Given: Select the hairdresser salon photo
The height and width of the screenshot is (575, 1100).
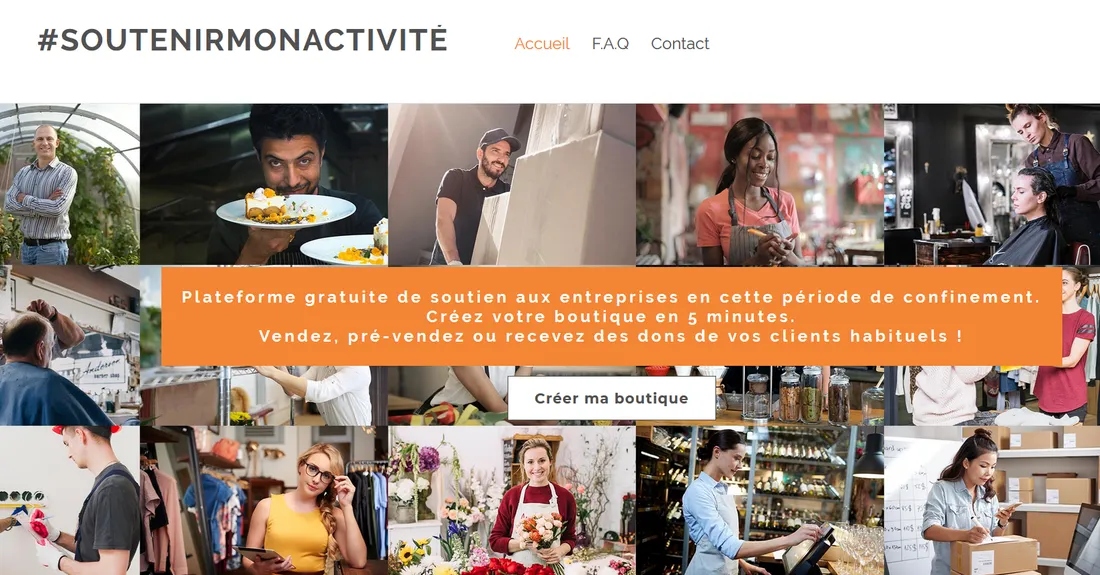Looking at the screenshot, I should point(992,184).
